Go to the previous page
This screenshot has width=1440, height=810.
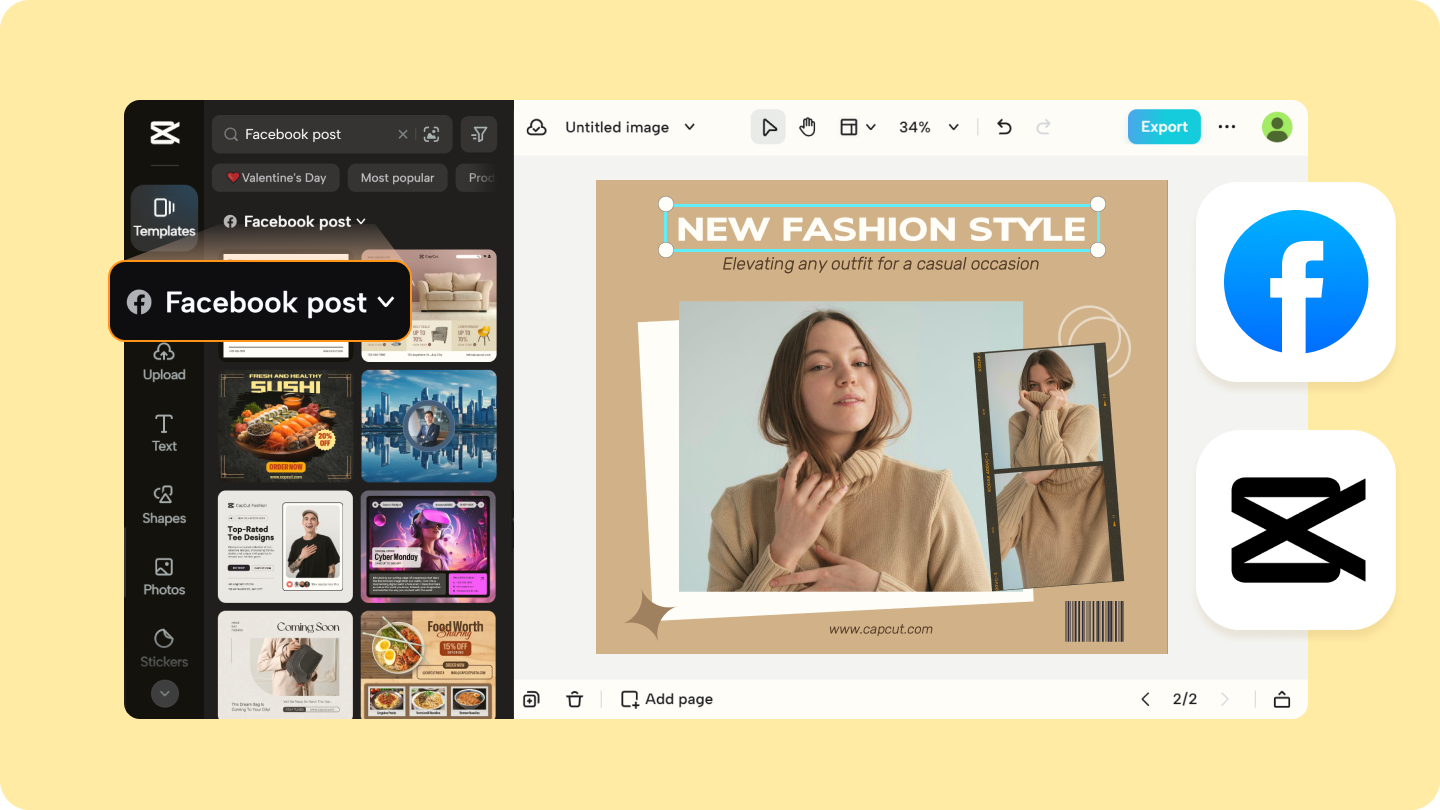[x=1145, y=699]
